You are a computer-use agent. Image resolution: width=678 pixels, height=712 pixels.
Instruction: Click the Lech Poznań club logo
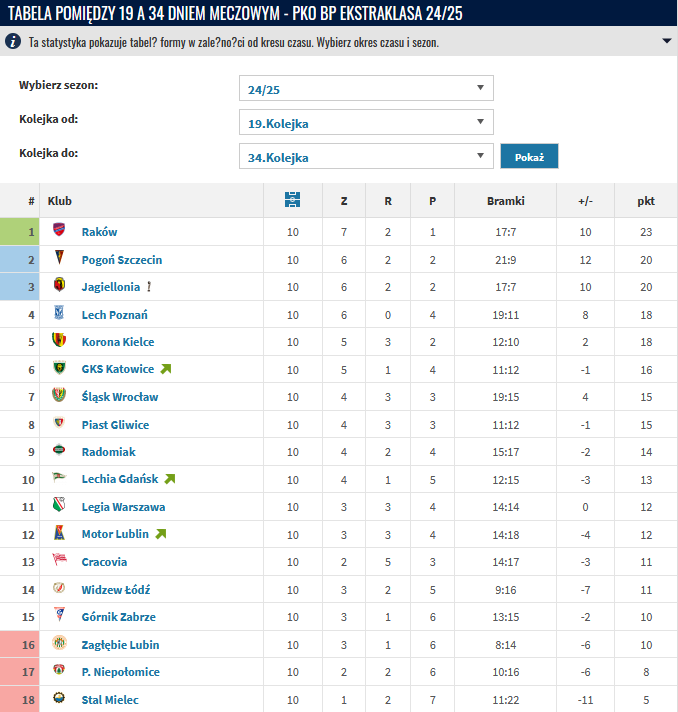click(59, 314)
